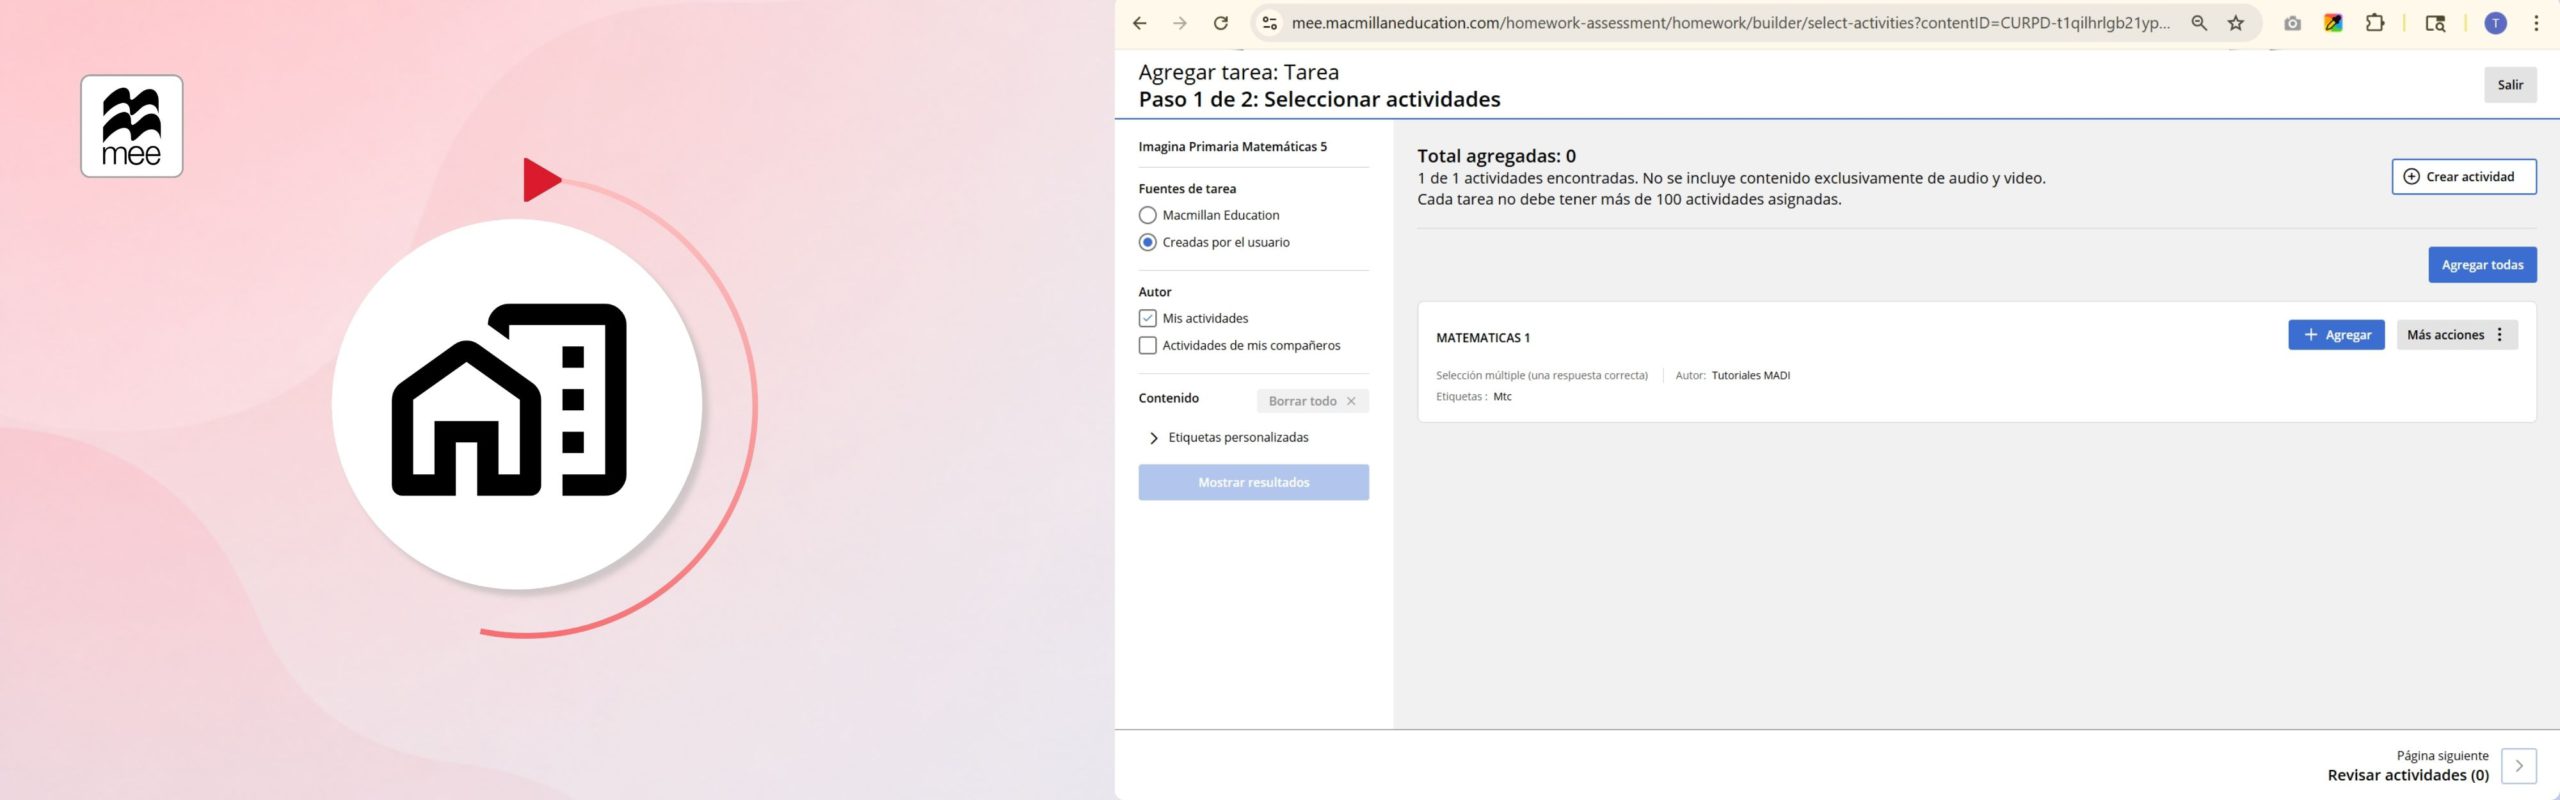Open the colorful pencil extension icon
This screenshot has height=800, width=2560.
click(2333, 23)
